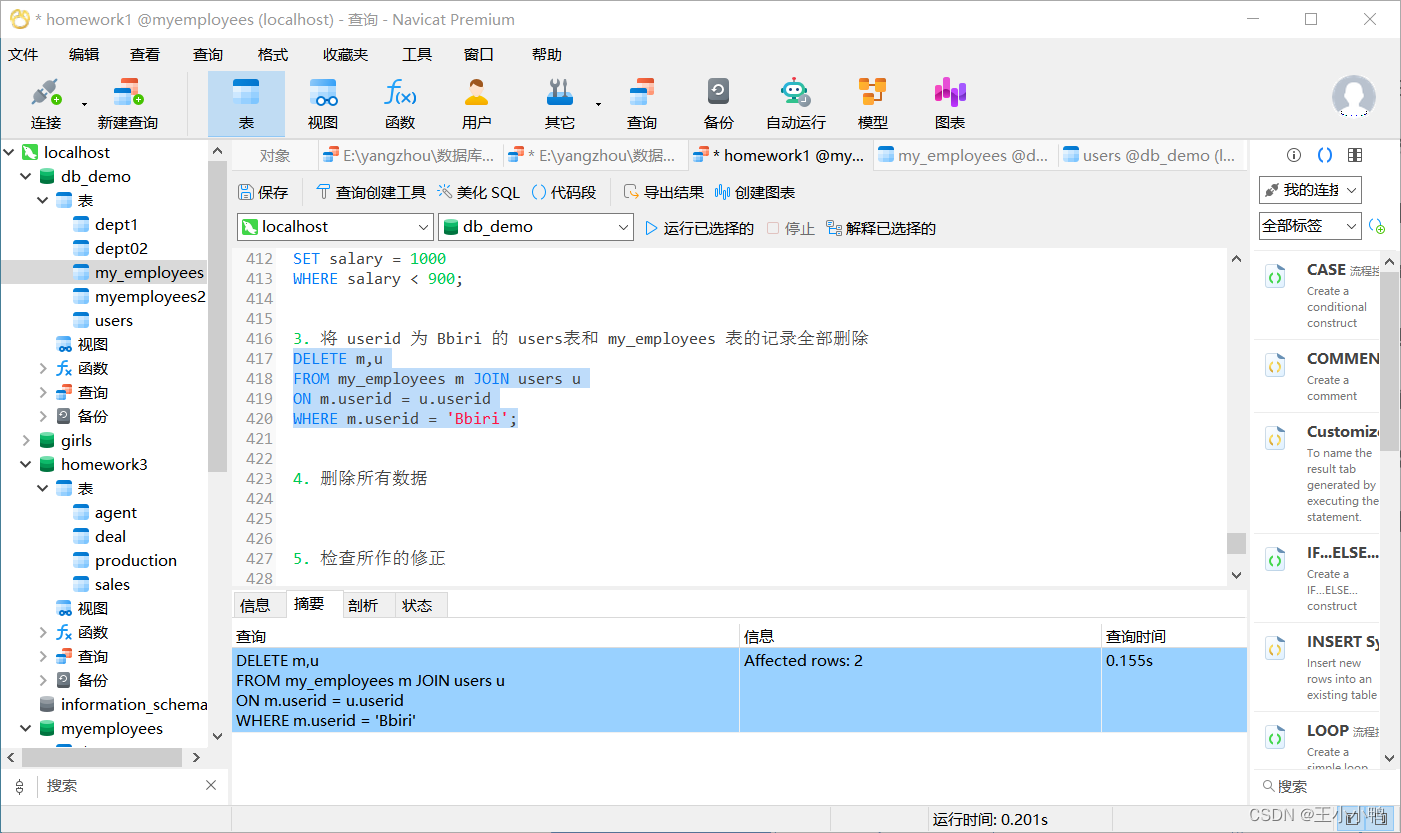The height and width of the screenshot is (833, 1401).
Task: Click the 停止 stop button
Action: (790, 228)
